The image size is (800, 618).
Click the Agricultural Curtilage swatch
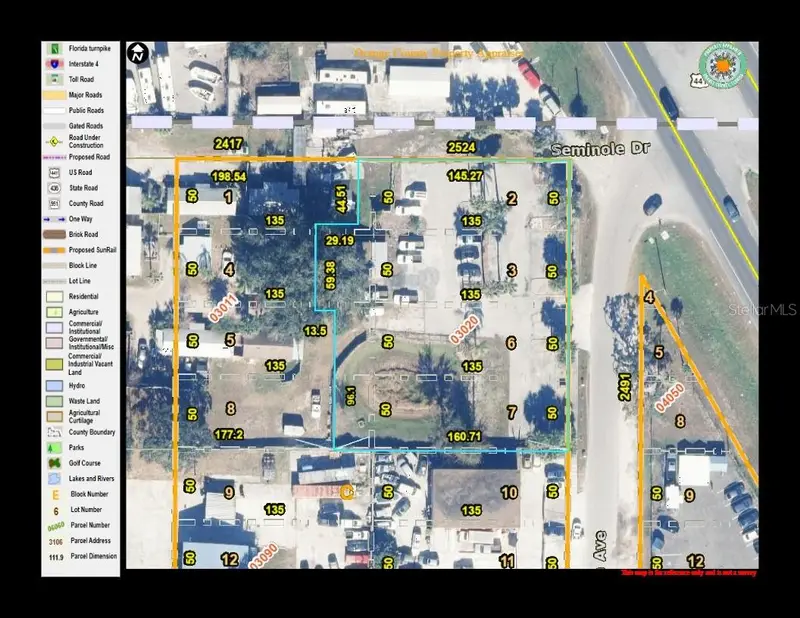pos(55,417)
